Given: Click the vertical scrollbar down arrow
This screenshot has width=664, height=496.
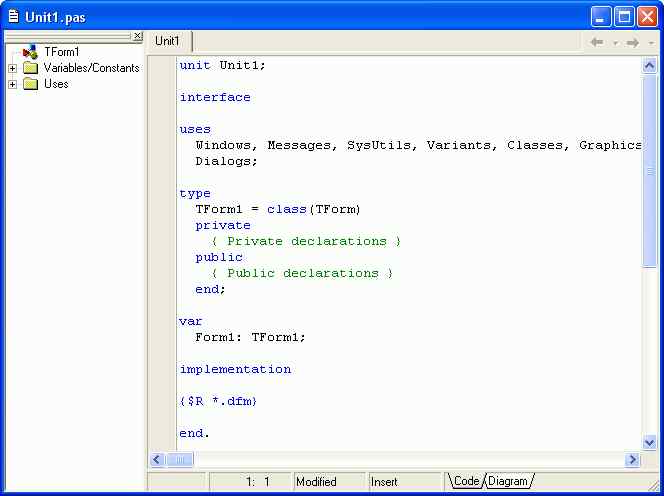Looking at the screenshot, I should [649, 443].
